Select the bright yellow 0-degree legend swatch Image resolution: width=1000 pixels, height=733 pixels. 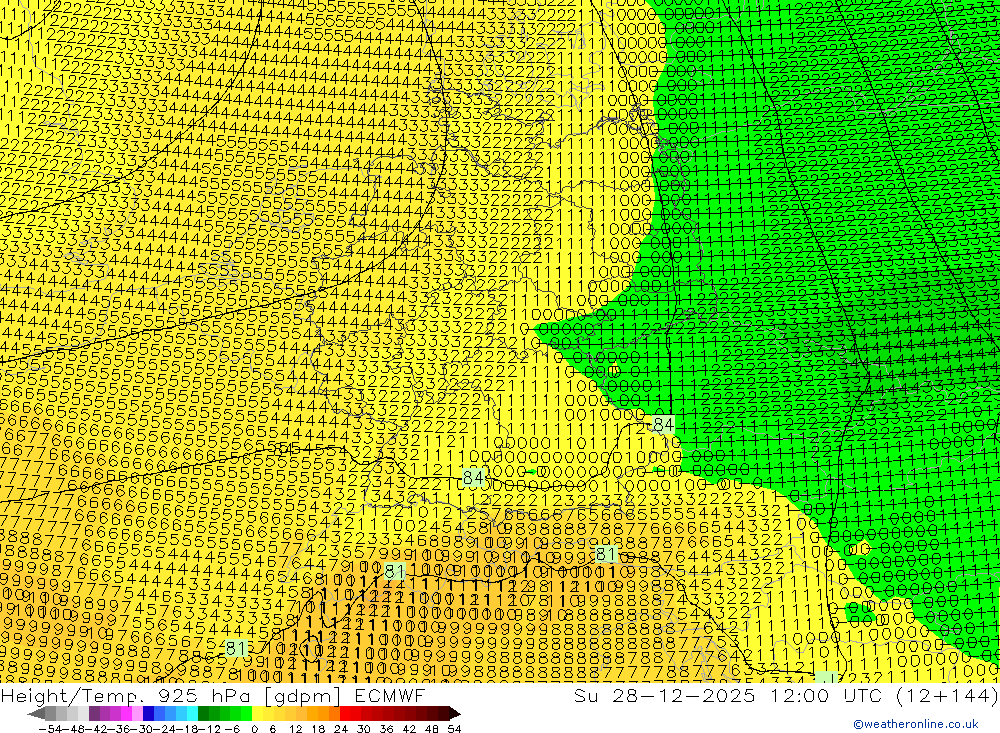[258, 713]
